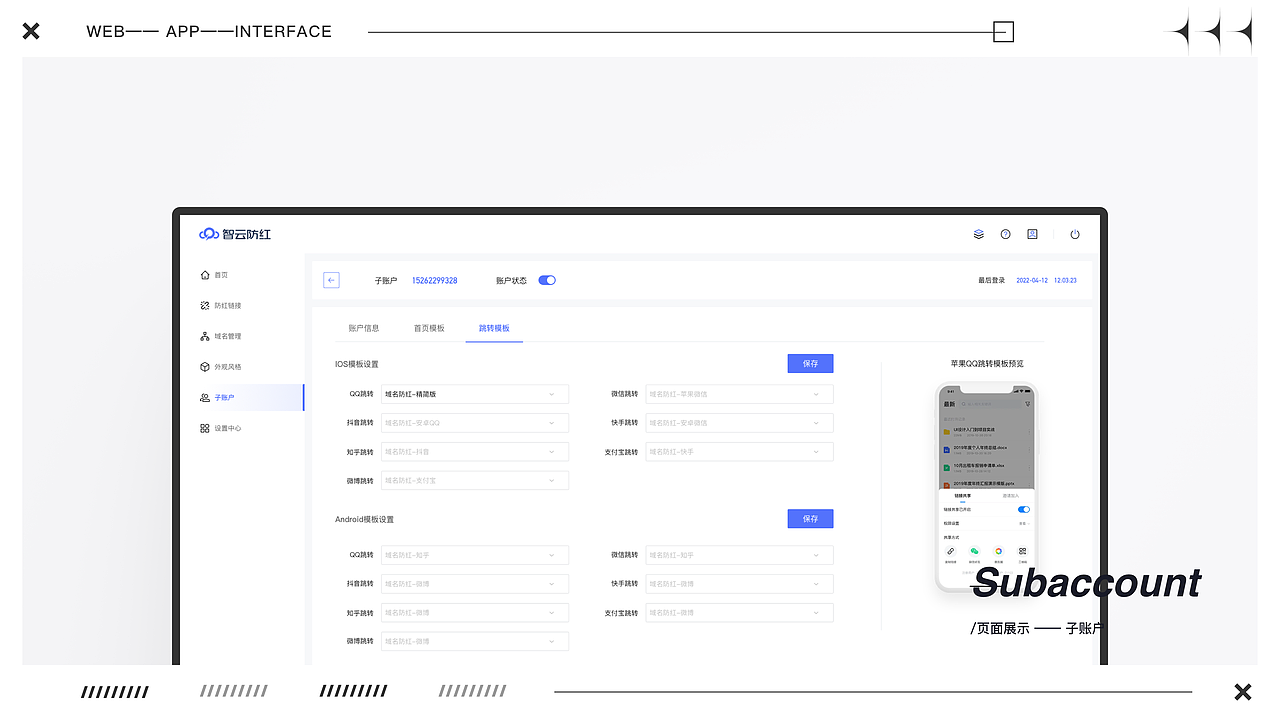Open 10月出租车报销申请单.xlsx in phone preview
This screenshot has height=720, width=1280.
(987, 467)
